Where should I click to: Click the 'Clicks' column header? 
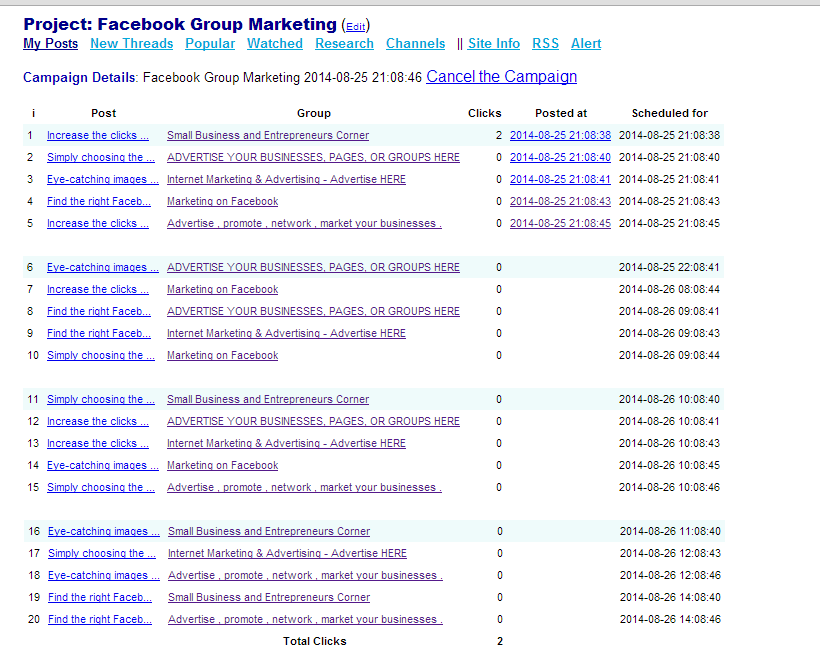484,113
